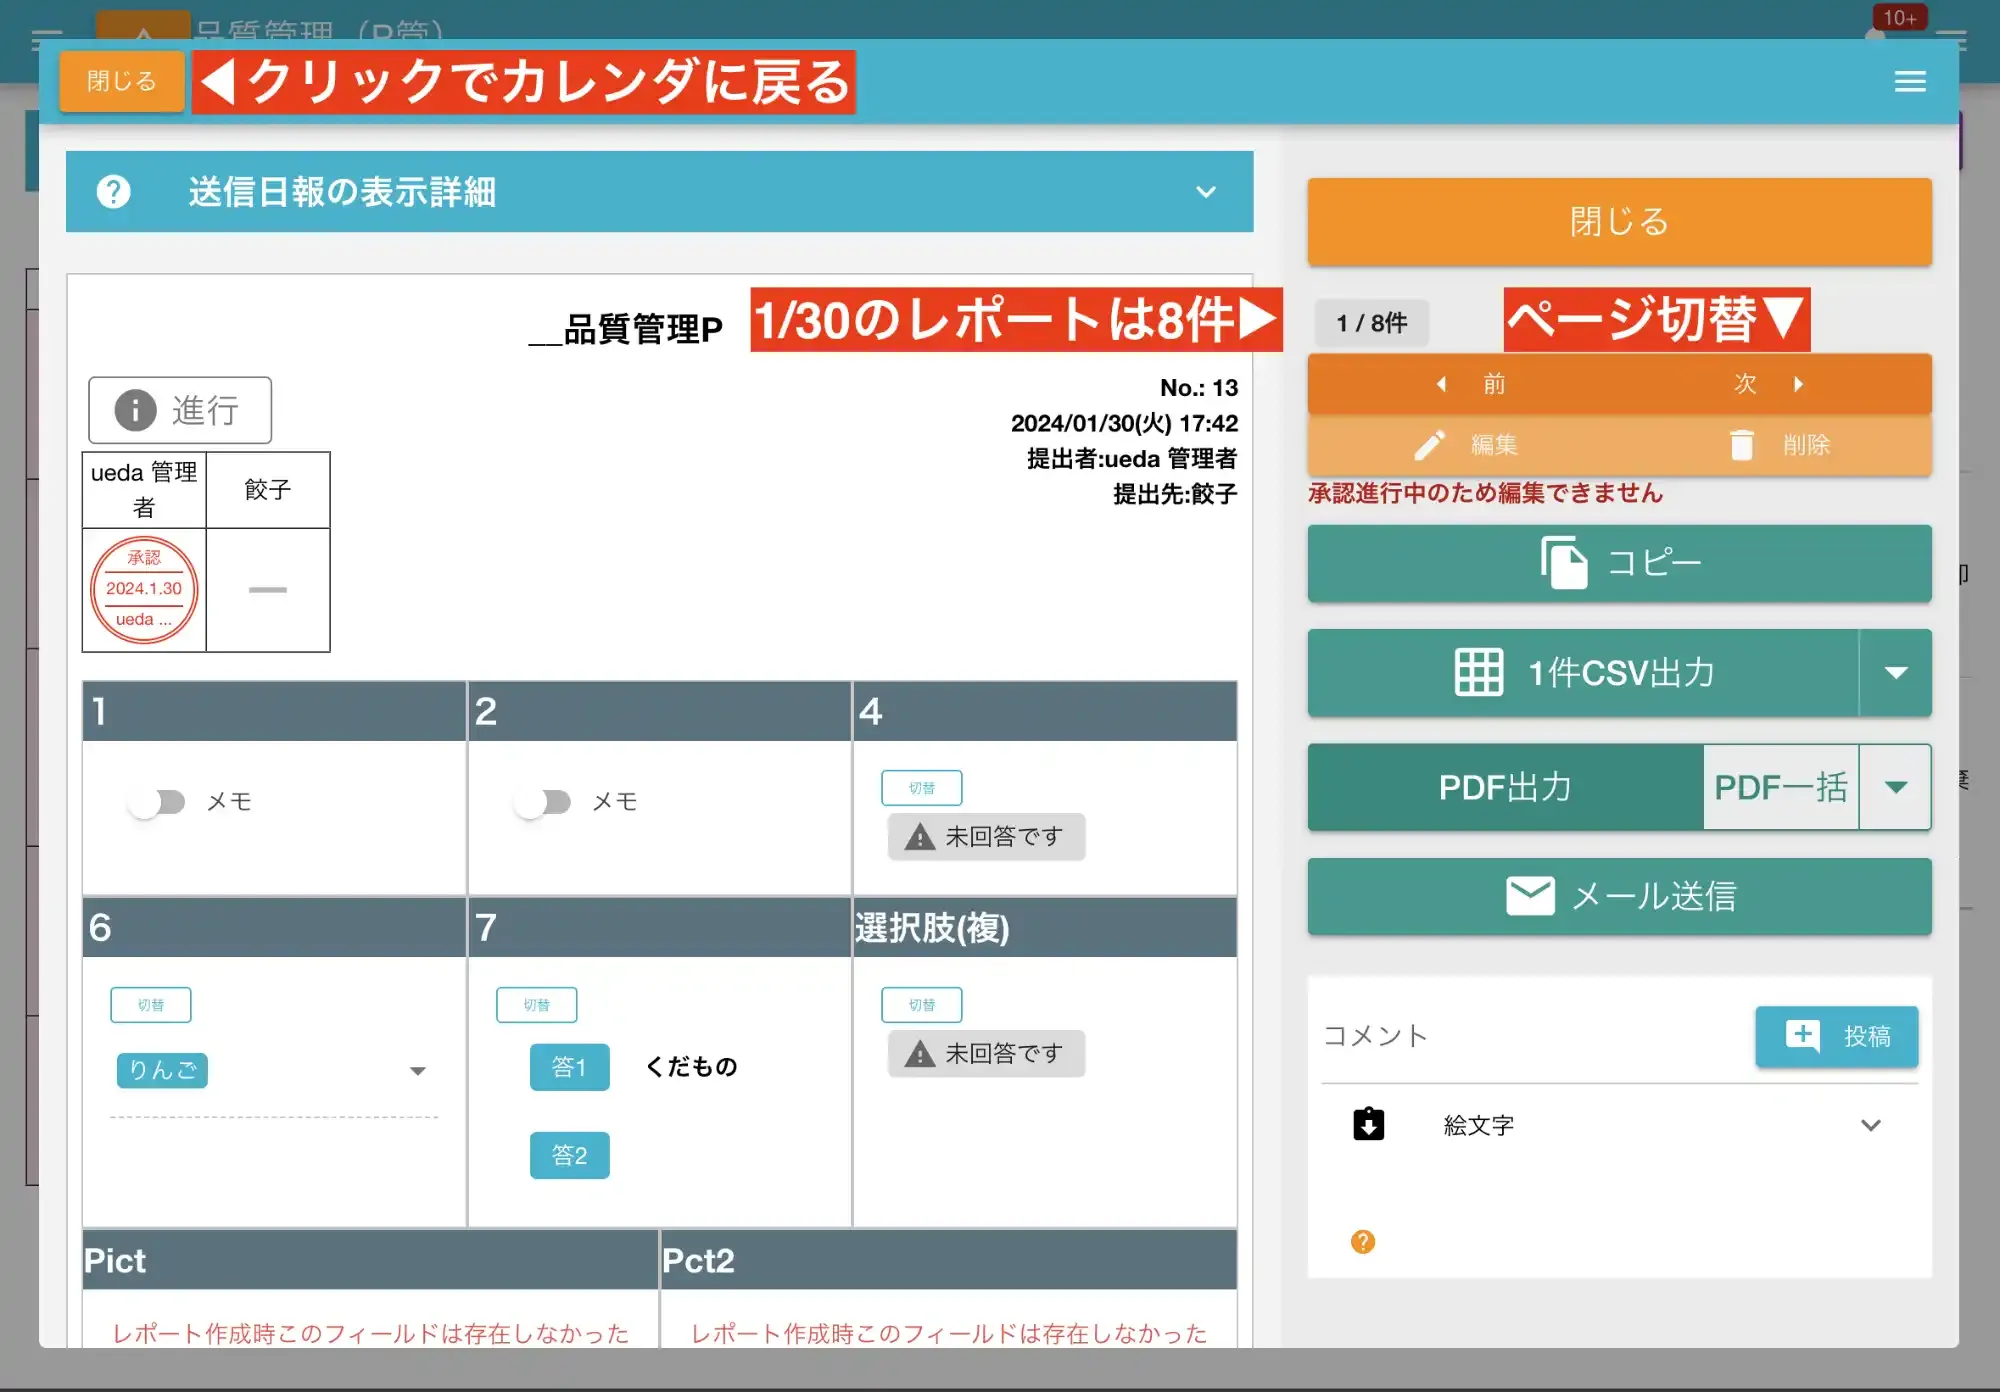Open the hamburger navigation menu
Screen dimensions: 2000x1392
point(1910,81)
